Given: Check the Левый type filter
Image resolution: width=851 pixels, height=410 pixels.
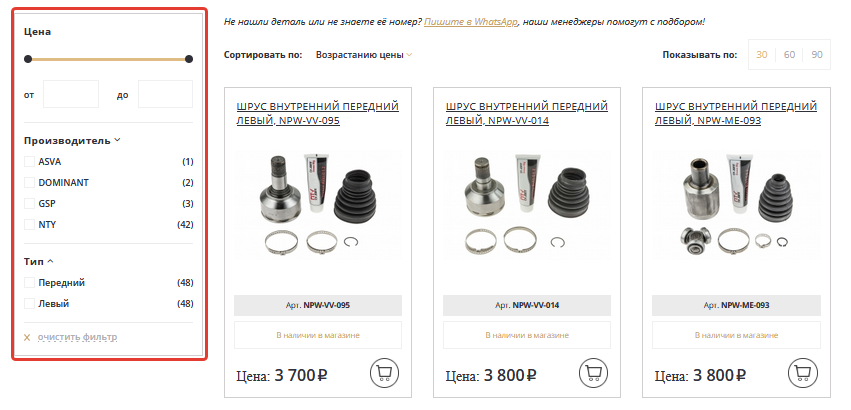Looking at the screenshot, I should pyautogui.click(x=29, y=304).
